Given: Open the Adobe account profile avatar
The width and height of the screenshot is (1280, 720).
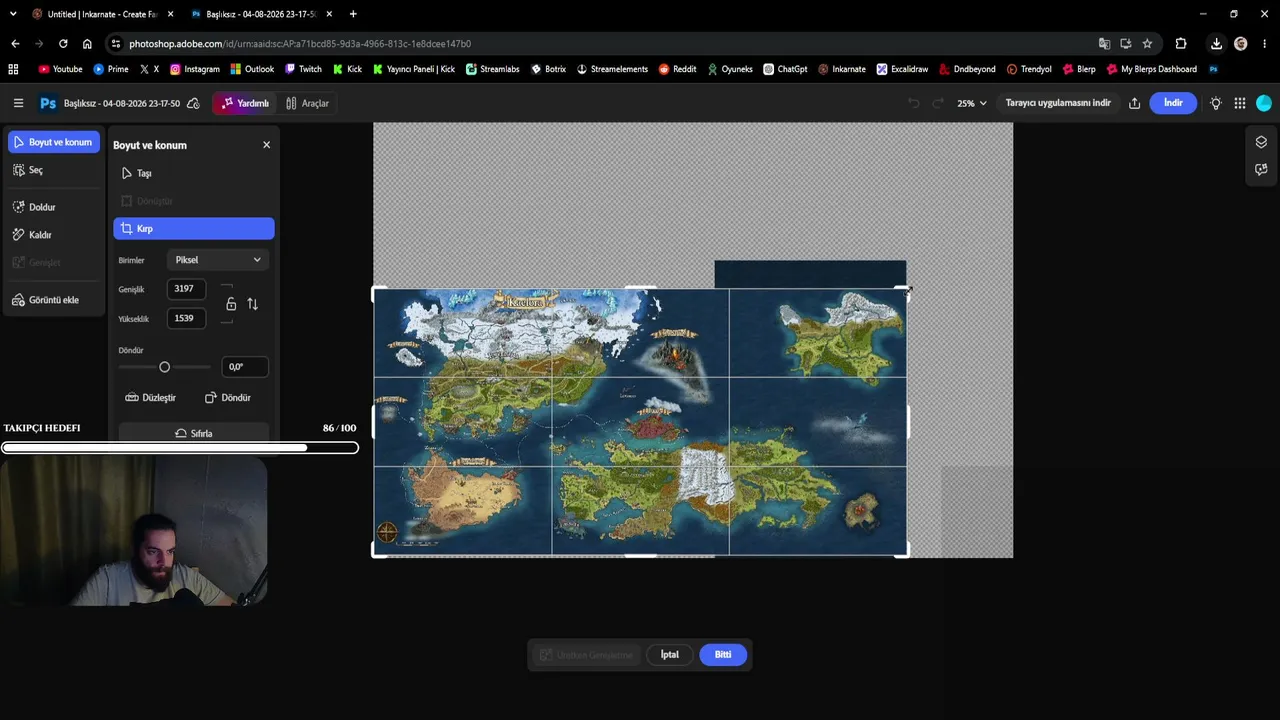Looking at the screenshot, I should click(1264, 103).
